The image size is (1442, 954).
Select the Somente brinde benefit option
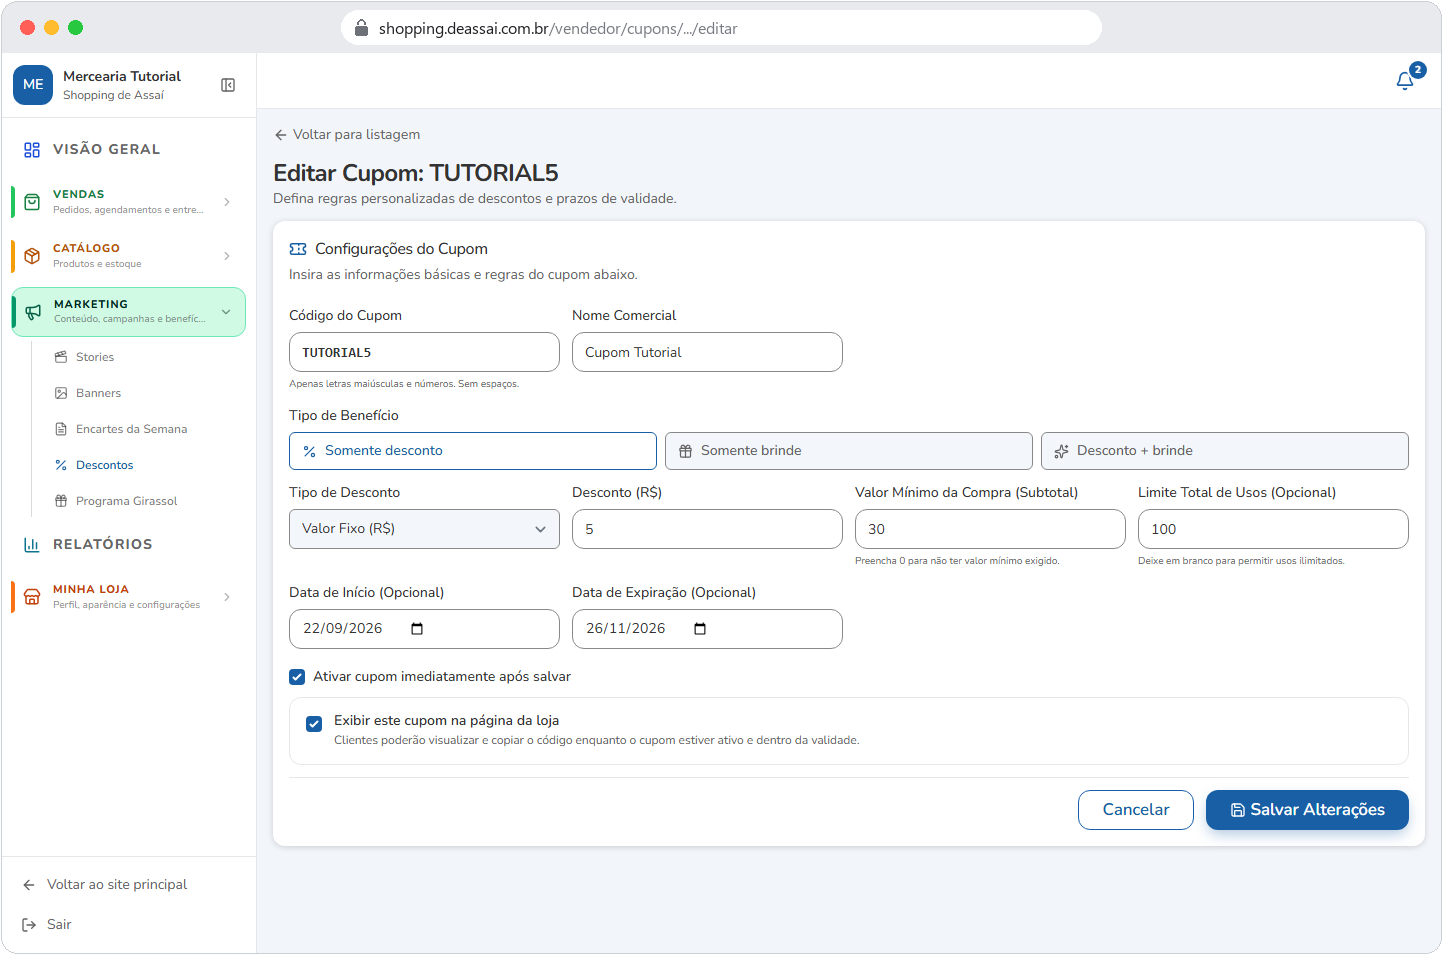click(849, 451)
